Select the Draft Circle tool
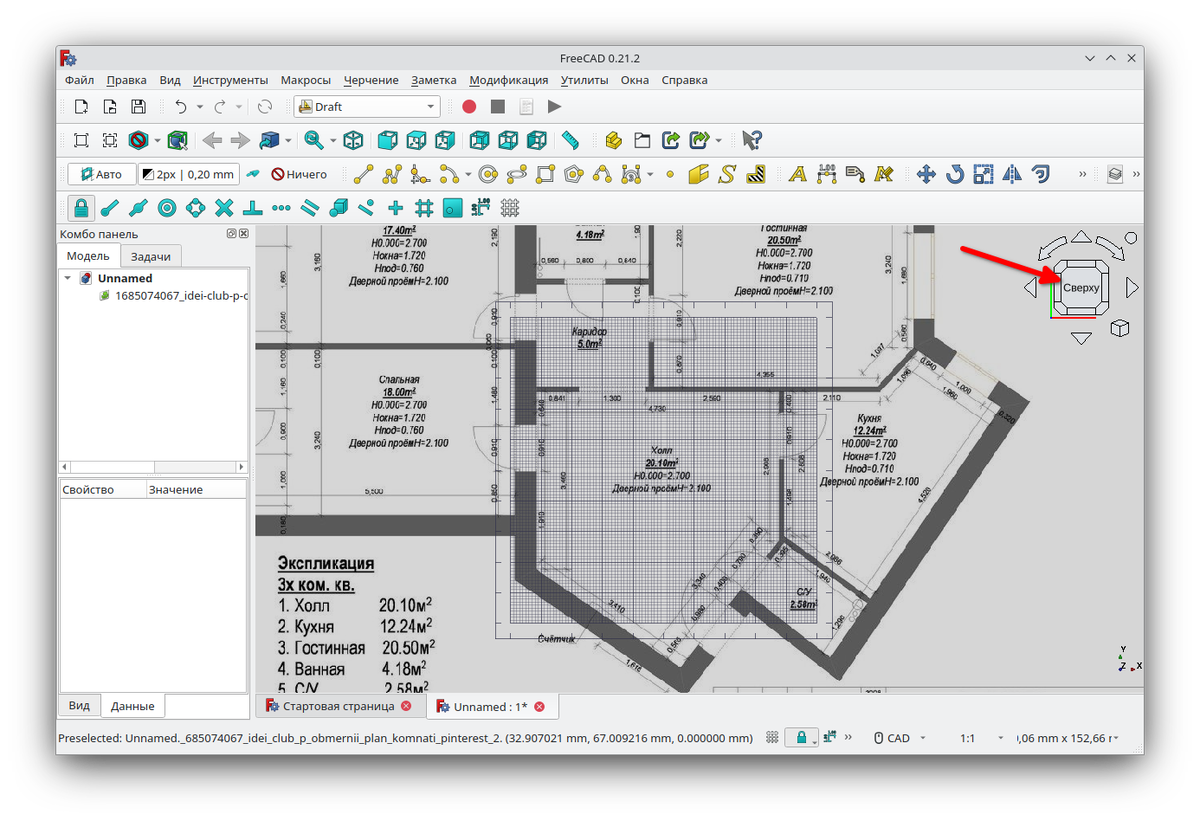1200x821 pixels. point(488,175)
